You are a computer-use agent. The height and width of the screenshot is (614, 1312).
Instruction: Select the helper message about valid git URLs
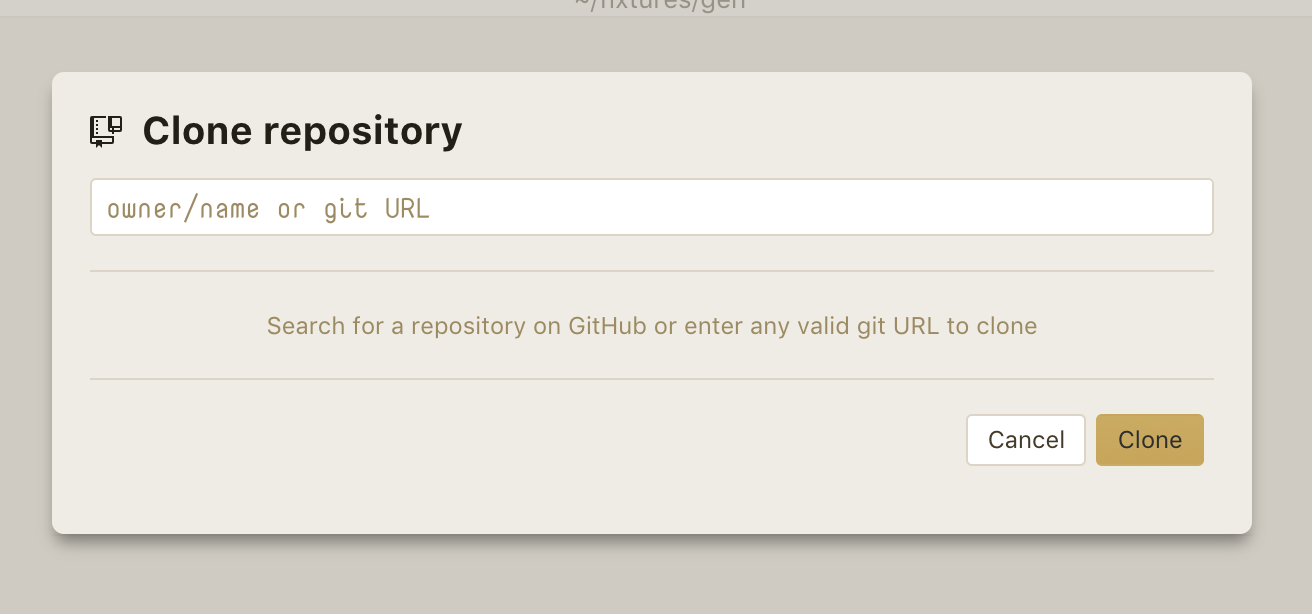pyautogui.click(x=651, y=325)
